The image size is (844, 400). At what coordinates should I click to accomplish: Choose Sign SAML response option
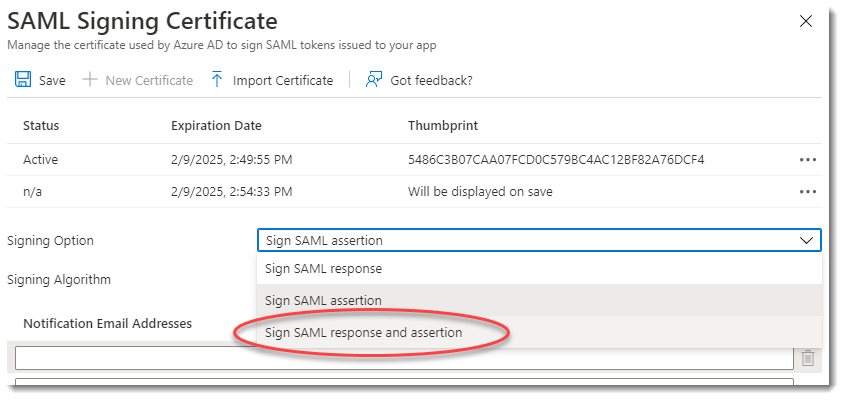[x=323, y=269]
